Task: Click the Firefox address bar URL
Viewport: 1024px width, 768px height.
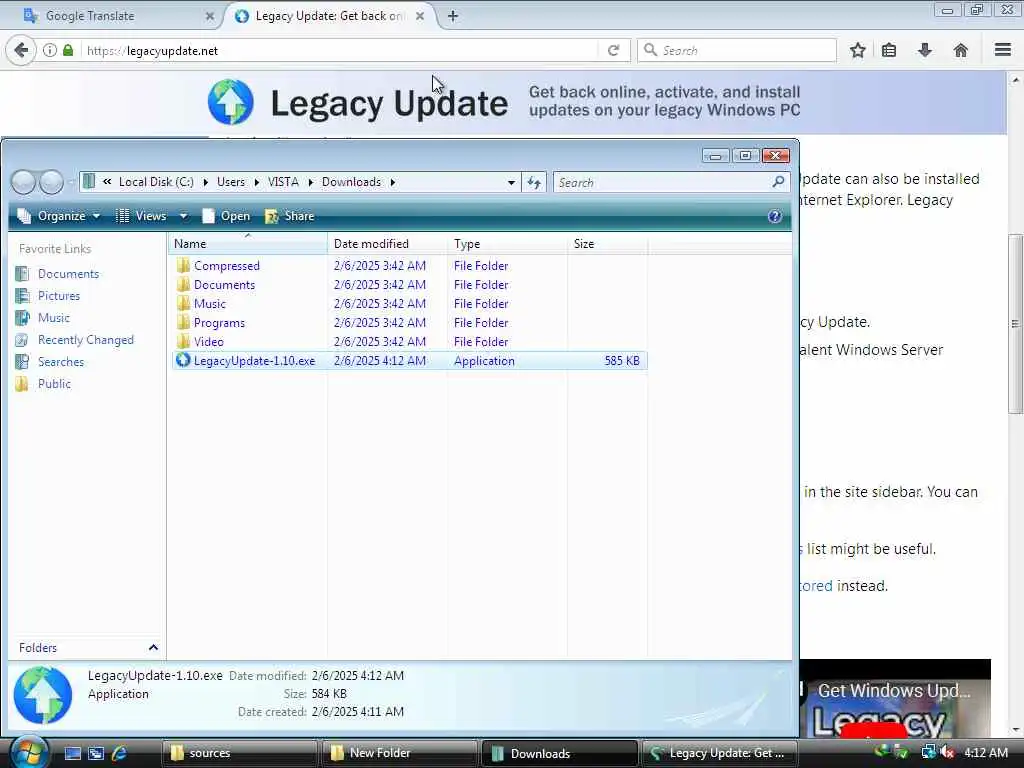Action: pos(152,51)
